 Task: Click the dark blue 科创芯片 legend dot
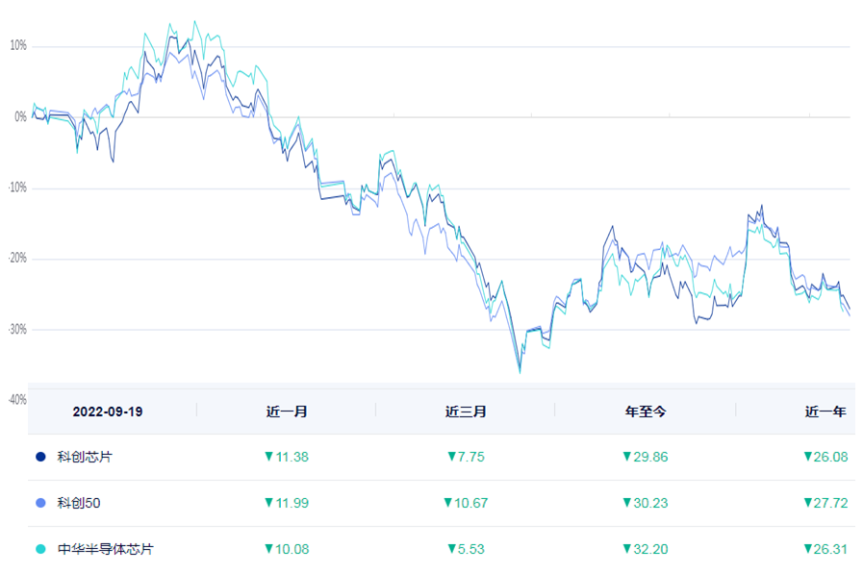coord(41,457)
